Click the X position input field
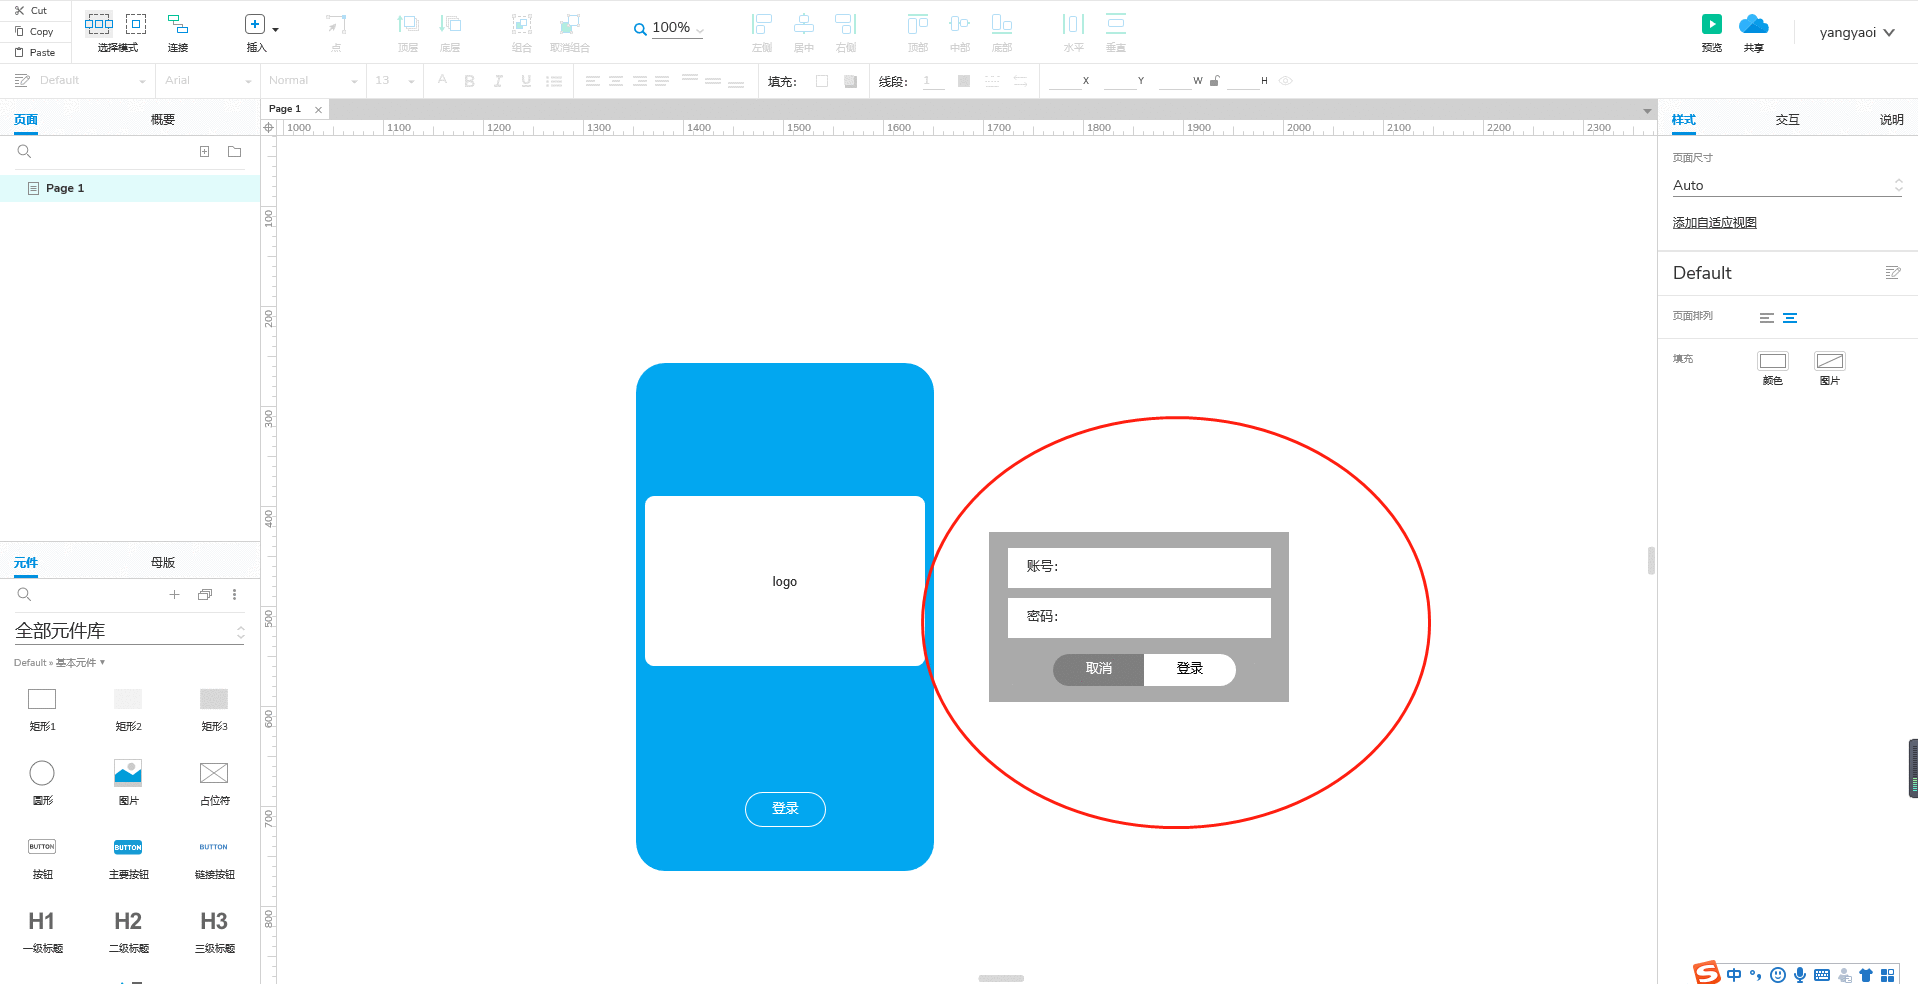1918x984 pixels. click(1064, 81)
